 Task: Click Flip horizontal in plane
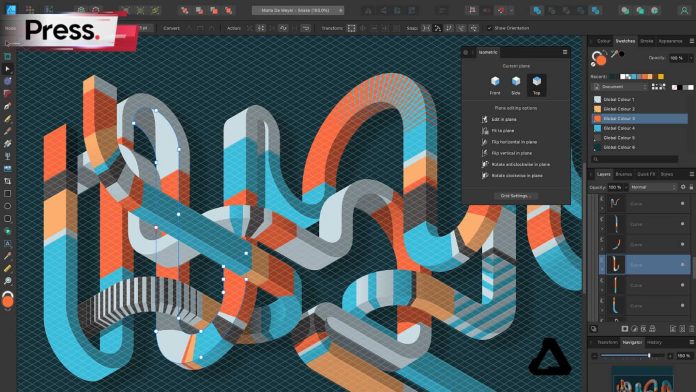(509, 142)
